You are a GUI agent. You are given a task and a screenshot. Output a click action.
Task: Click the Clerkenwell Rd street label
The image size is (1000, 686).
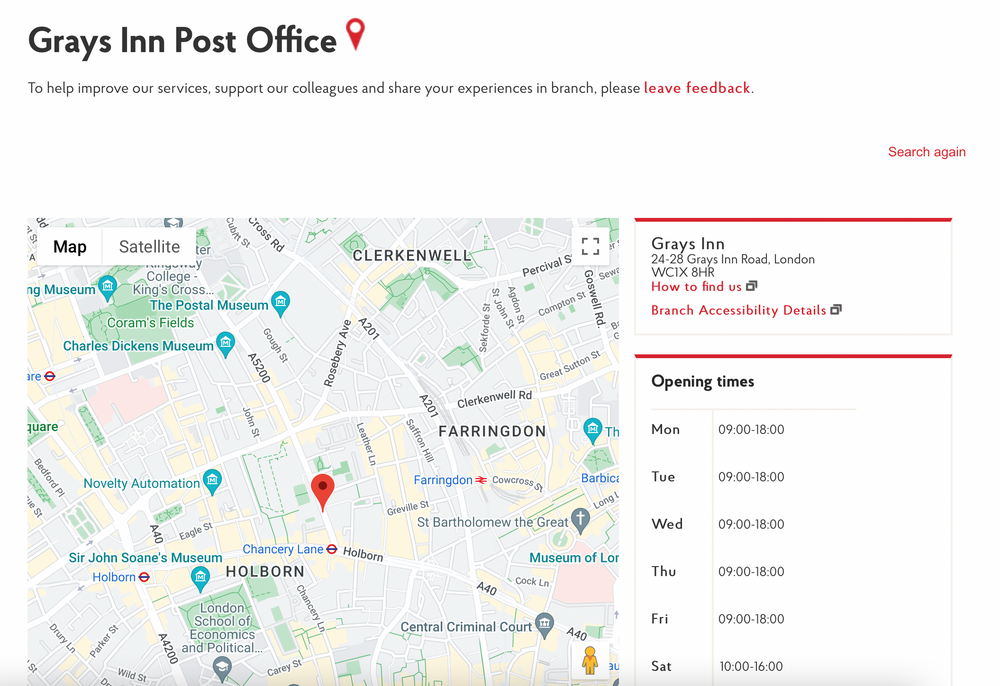point(494,399)
